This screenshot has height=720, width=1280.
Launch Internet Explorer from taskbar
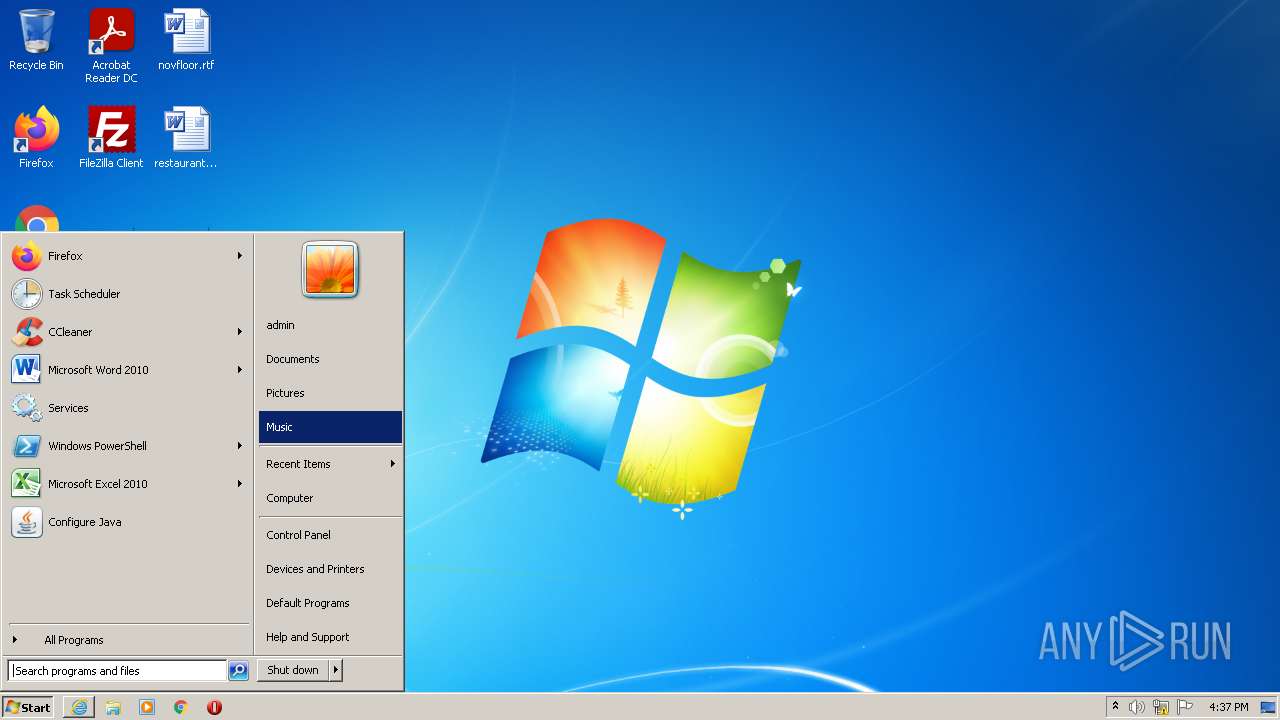coord(79,707)
